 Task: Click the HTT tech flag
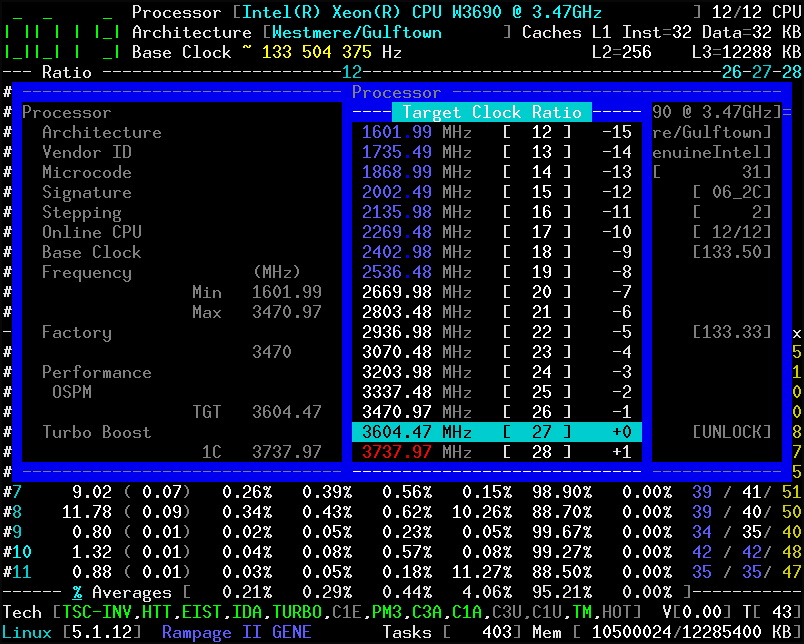tap(157, 612)
